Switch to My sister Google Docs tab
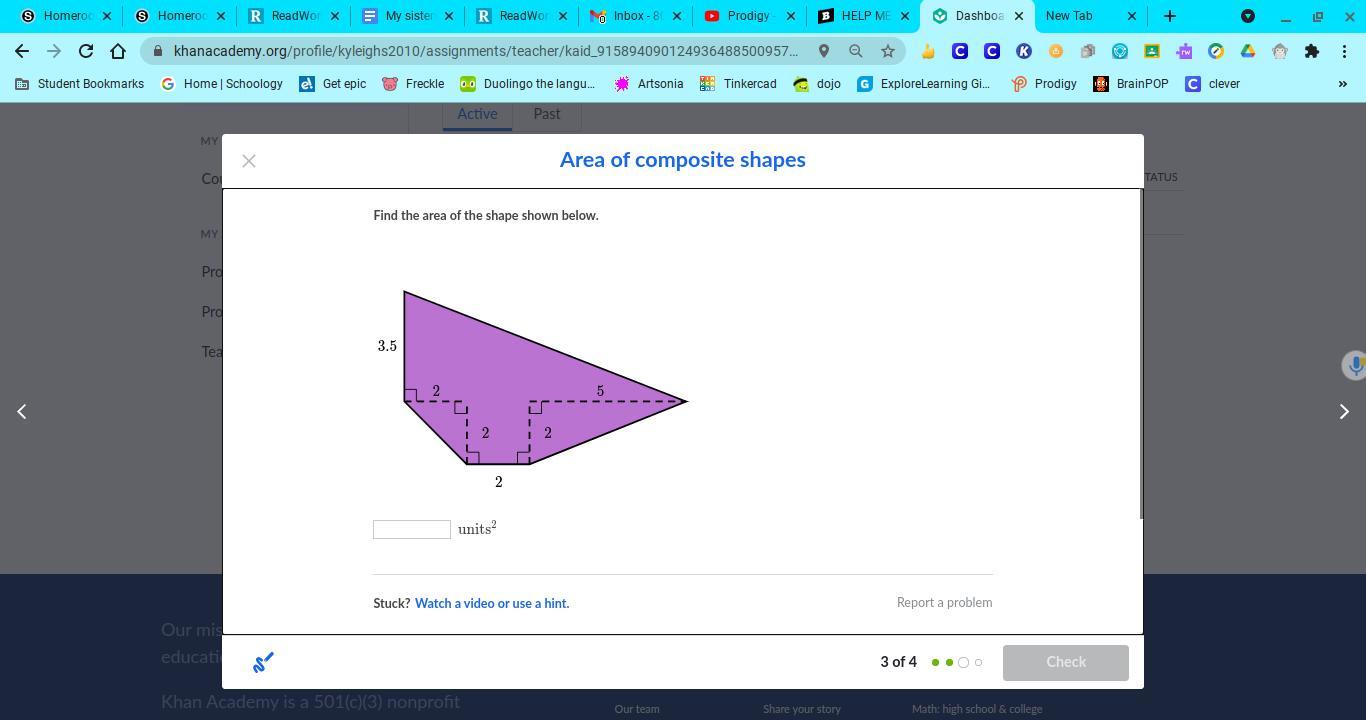This screenshot has width=1366, height=720. (408, 16)
